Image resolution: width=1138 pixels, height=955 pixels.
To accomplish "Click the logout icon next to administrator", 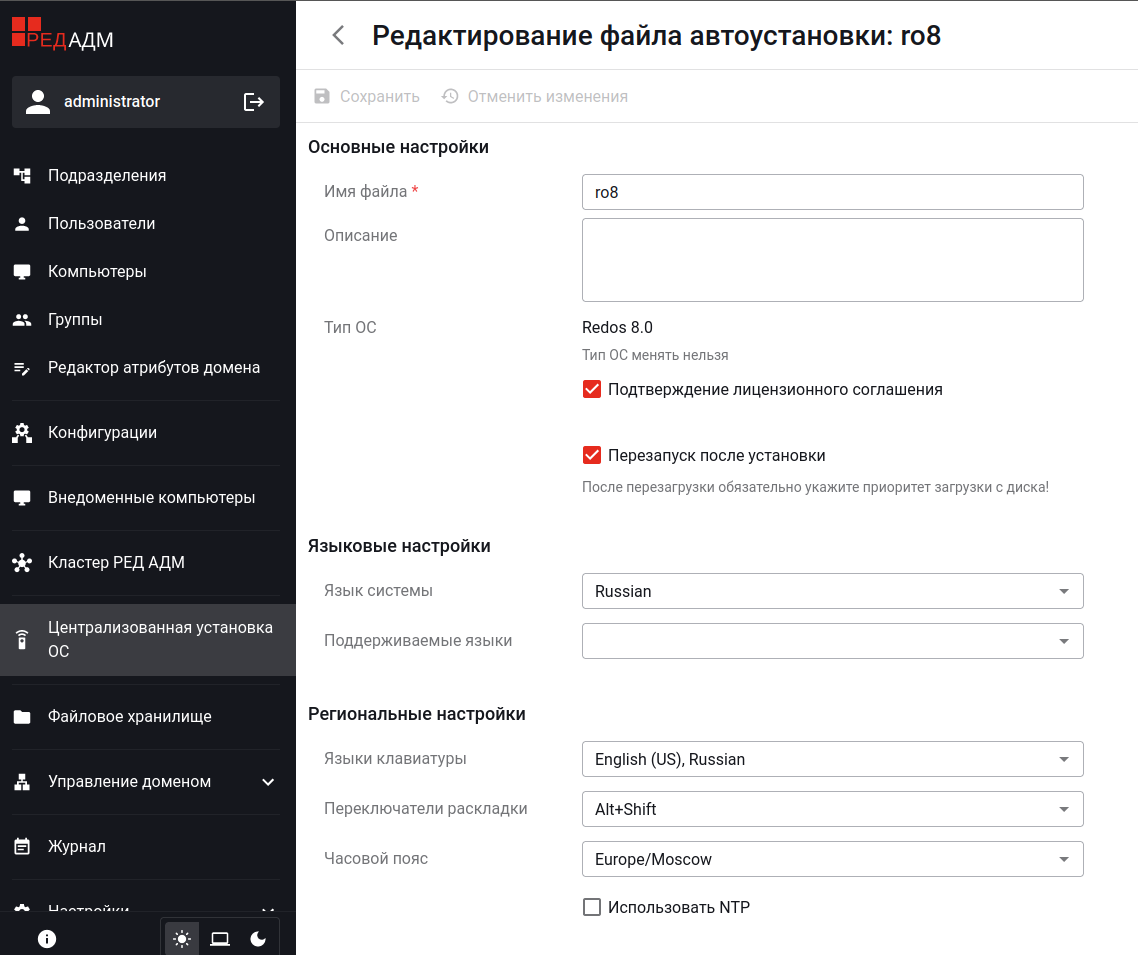I will coord(254,102).
